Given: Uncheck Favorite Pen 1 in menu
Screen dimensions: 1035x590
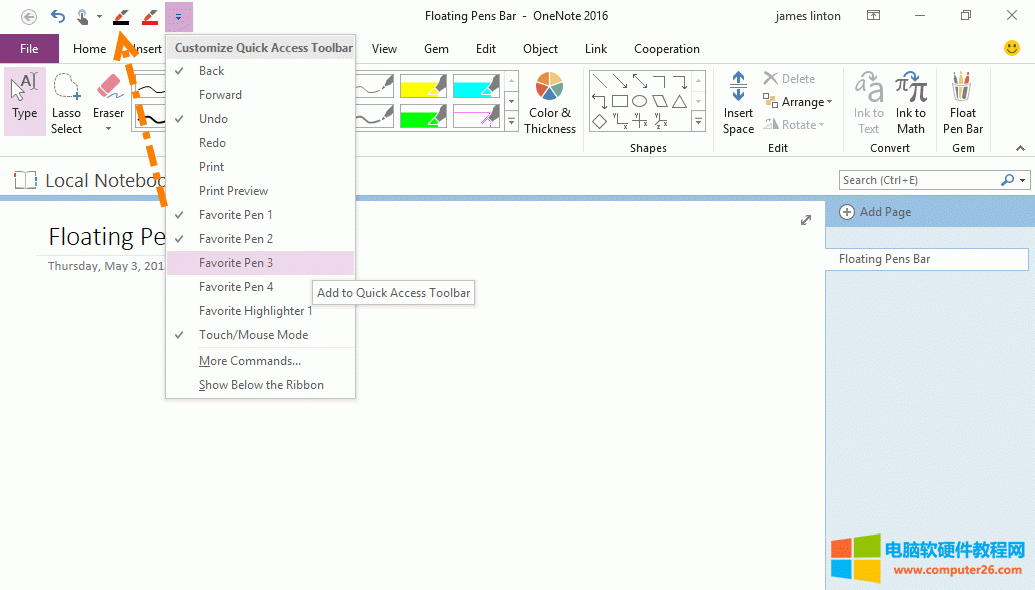Looking at the screenshot, I should [x=235, y=215].
